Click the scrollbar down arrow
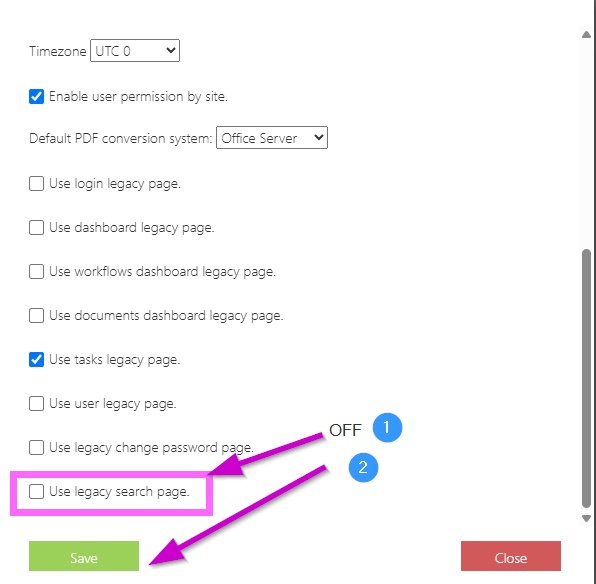Viewport: 596px width, 584px height. (x=586, y=518)
